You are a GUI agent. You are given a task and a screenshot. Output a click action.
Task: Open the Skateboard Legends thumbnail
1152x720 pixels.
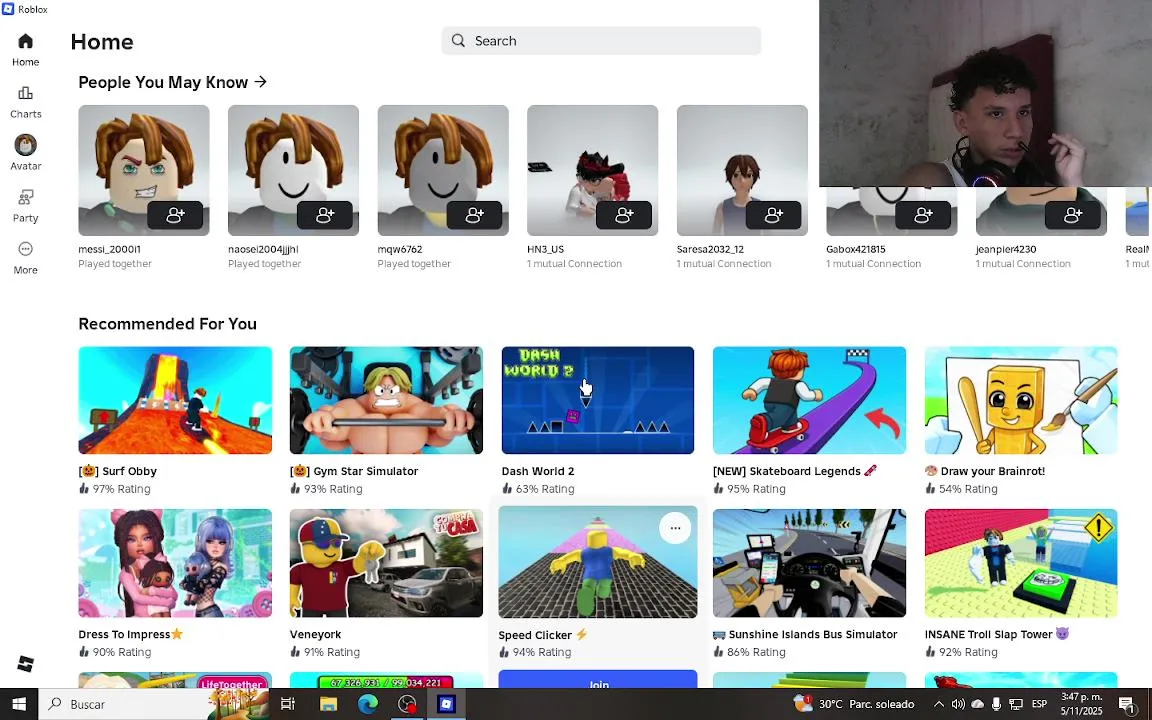pyautogui.click(x=810, y=400)
